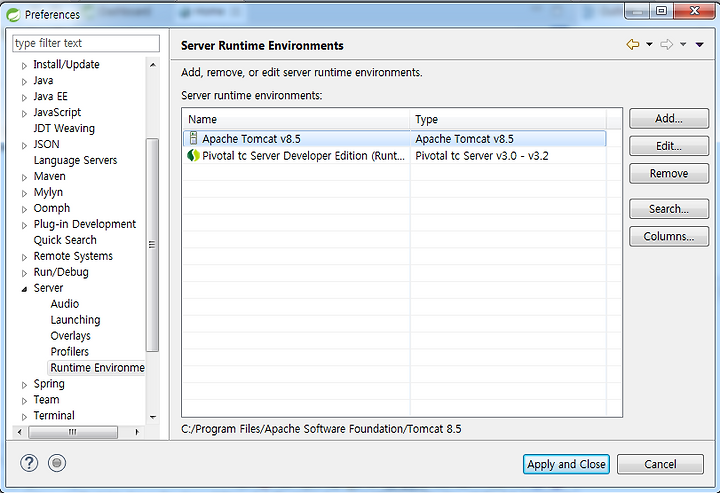The image size is (720, 493).
Task: Click the tree vertical scrollbar thumb
Action: coord(152,245)
